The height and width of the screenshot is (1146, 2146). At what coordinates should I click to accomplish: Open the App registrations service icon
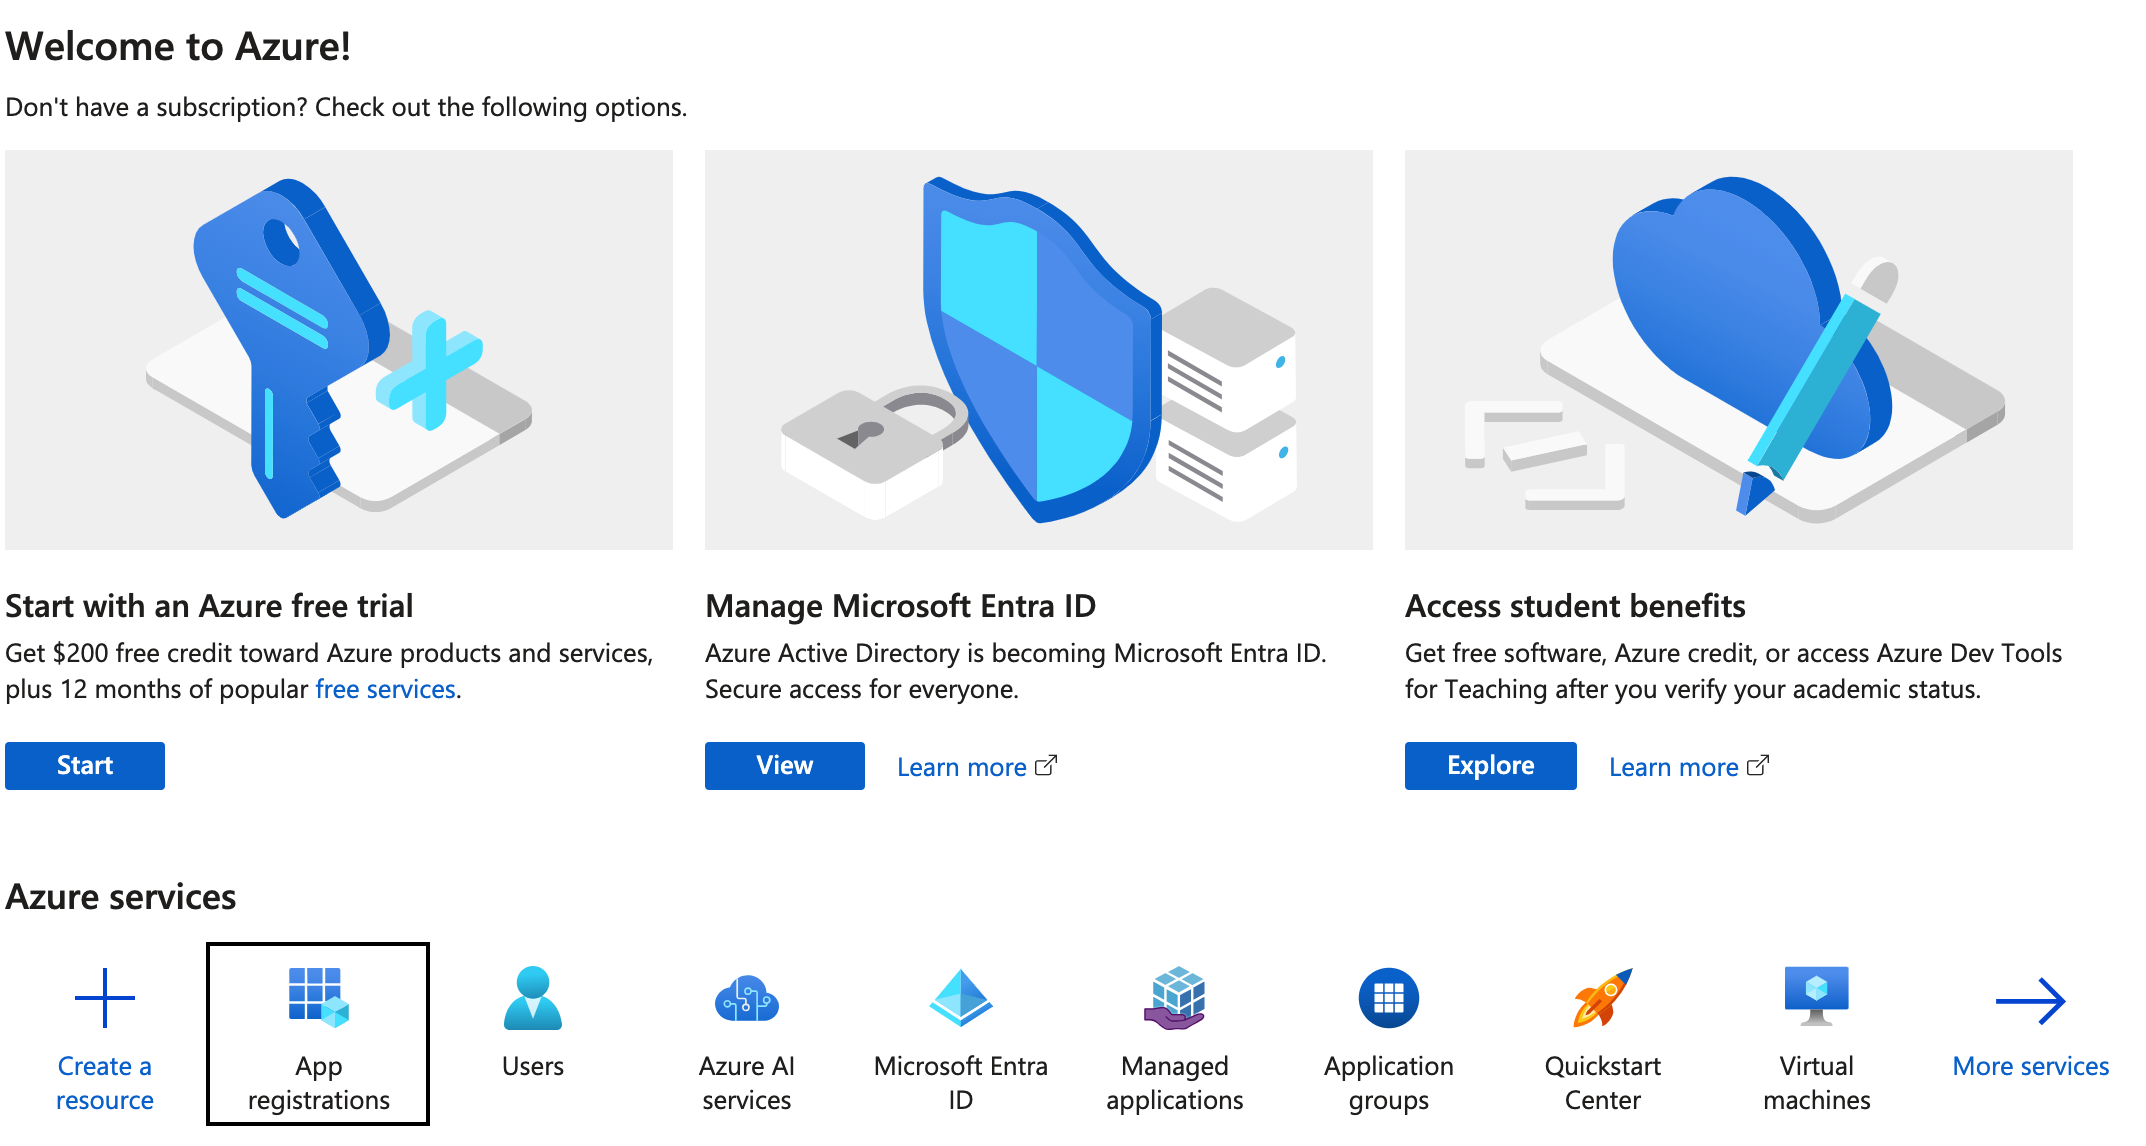318,998
